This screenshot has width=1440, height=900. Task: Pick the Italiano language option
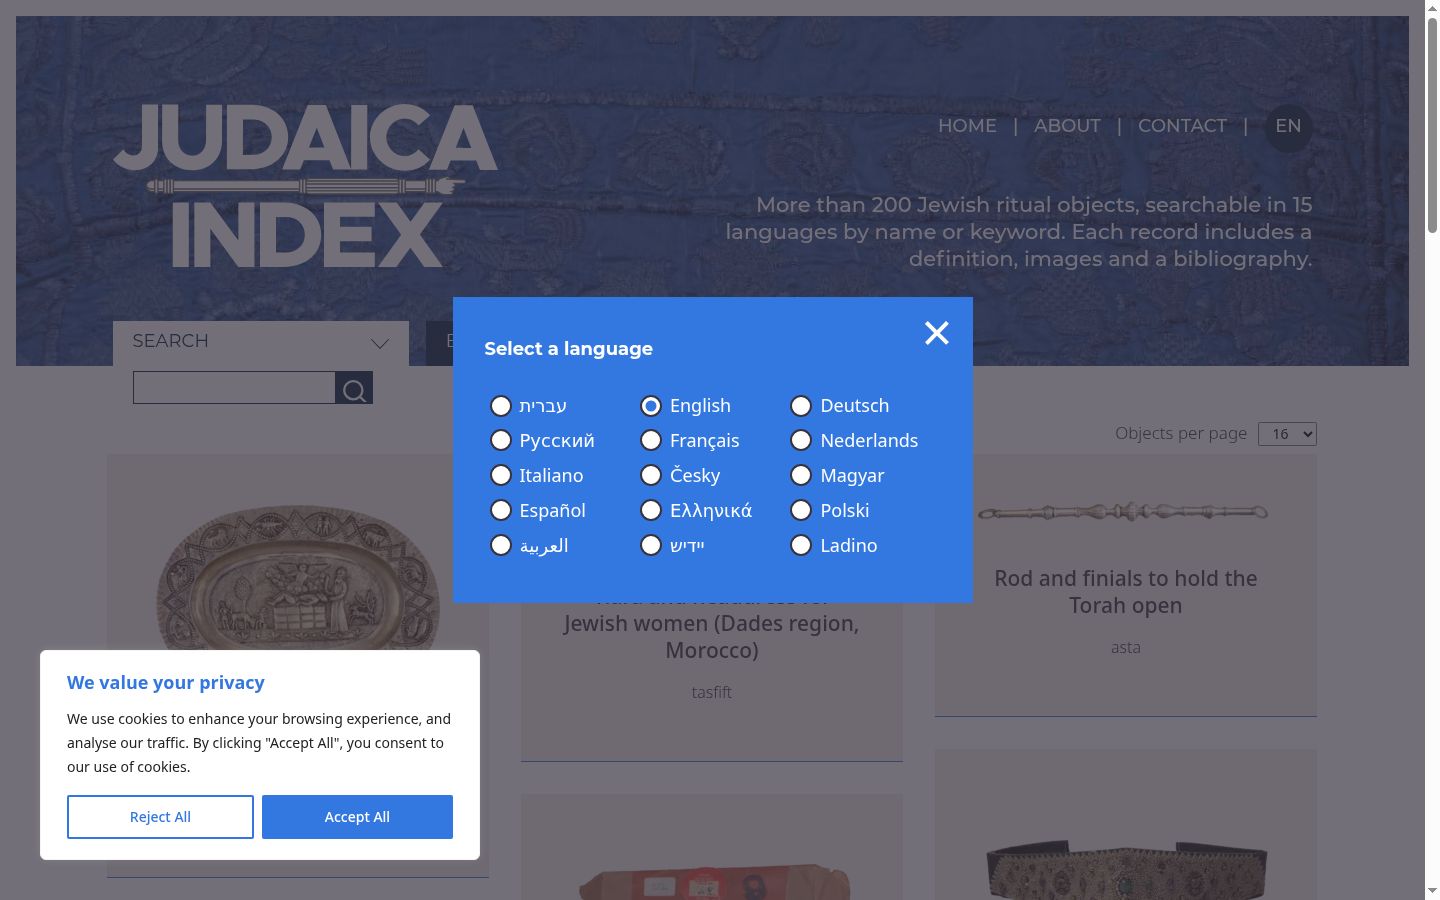[501, 476]
